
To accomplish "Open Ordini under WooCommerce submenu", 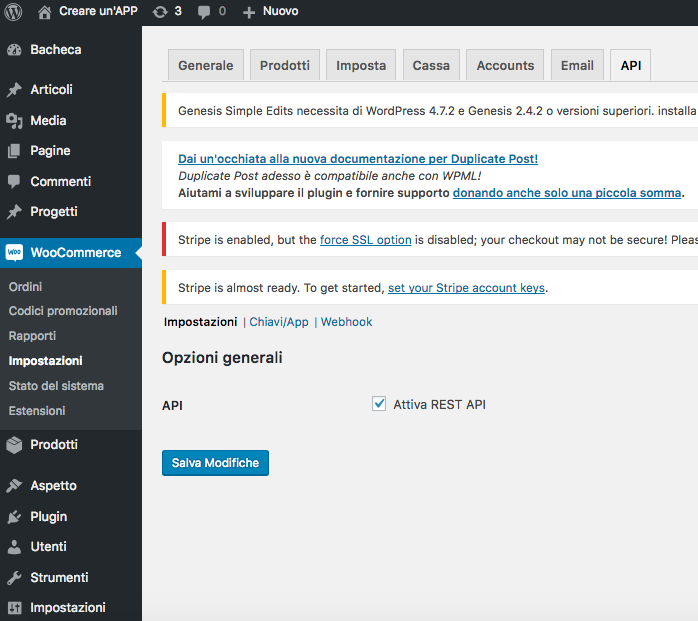I will (25, 287).
